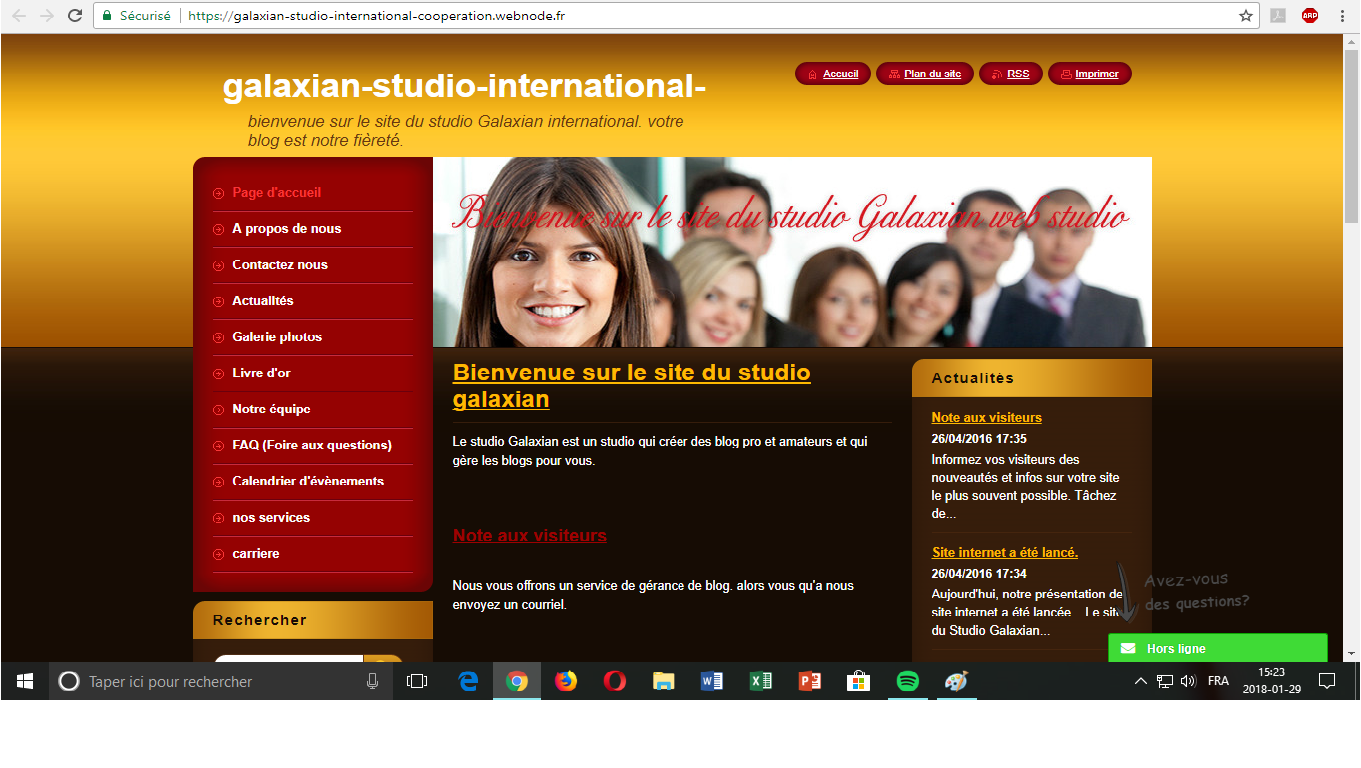Screen dimensions: 1361x768
Task: Click the browser forward arrow
Action: pyautogui.click(x=47, y=16)
